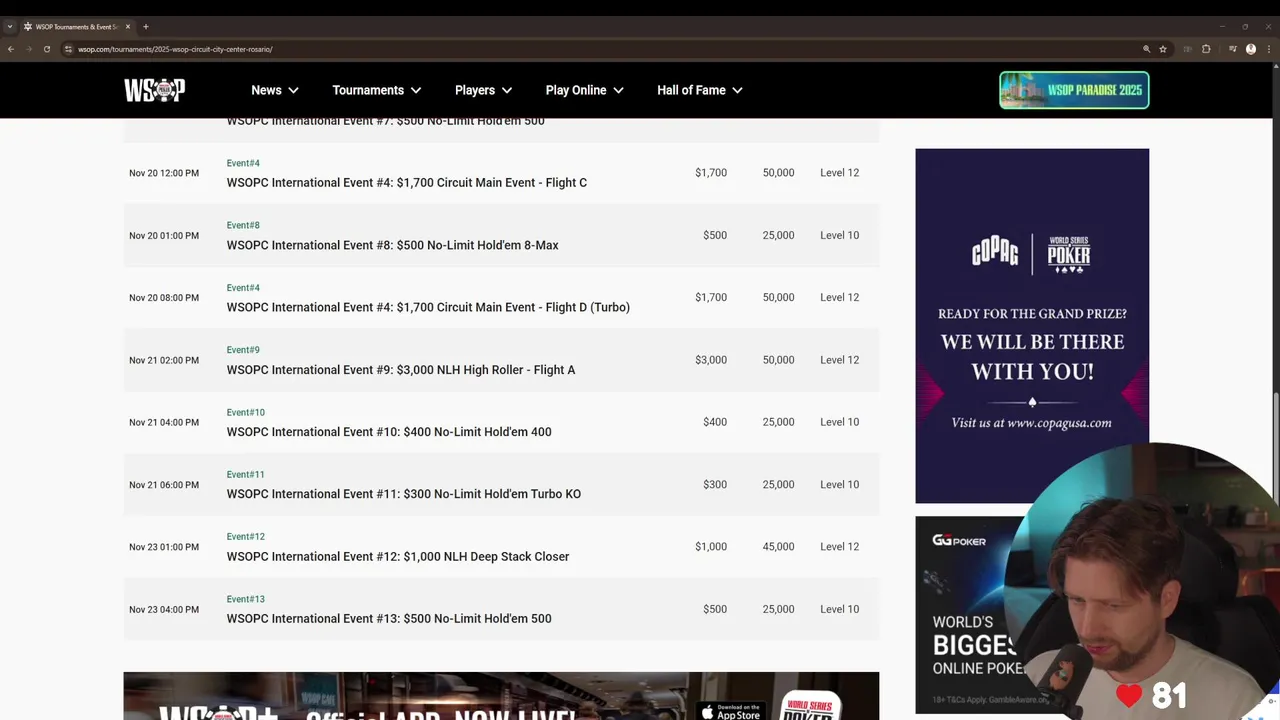Open Event #11 $300 Turbo KO link
1280x720 pixels.
[403, 494]
